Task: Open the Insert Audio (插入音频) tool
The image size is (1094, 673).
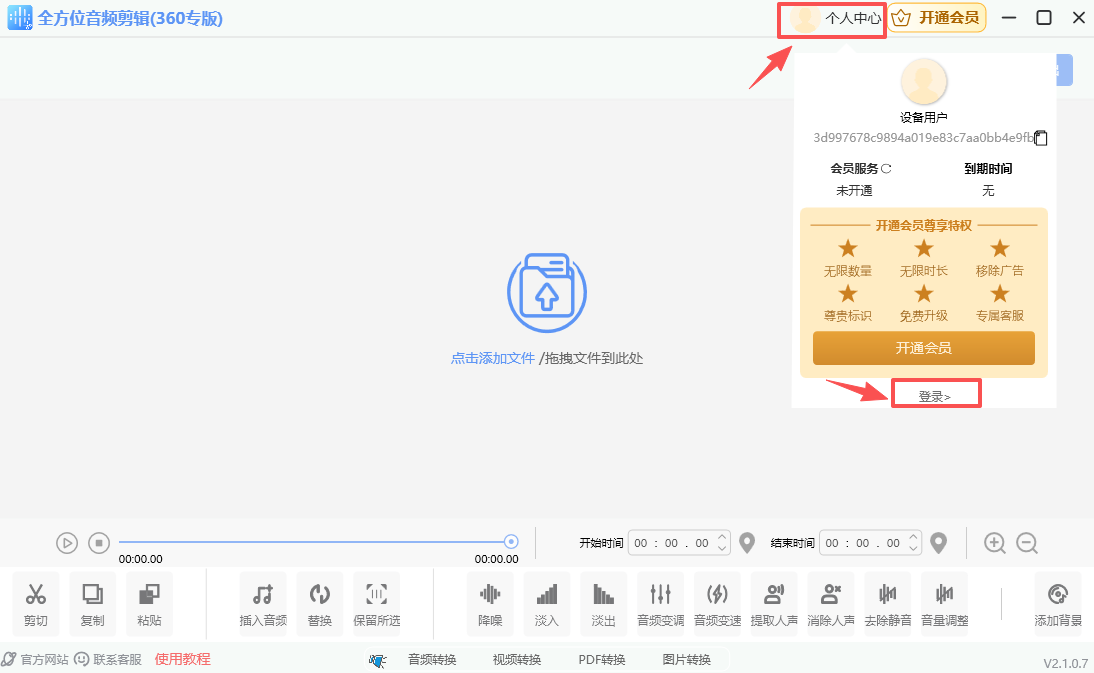Action: click(263, 603)
